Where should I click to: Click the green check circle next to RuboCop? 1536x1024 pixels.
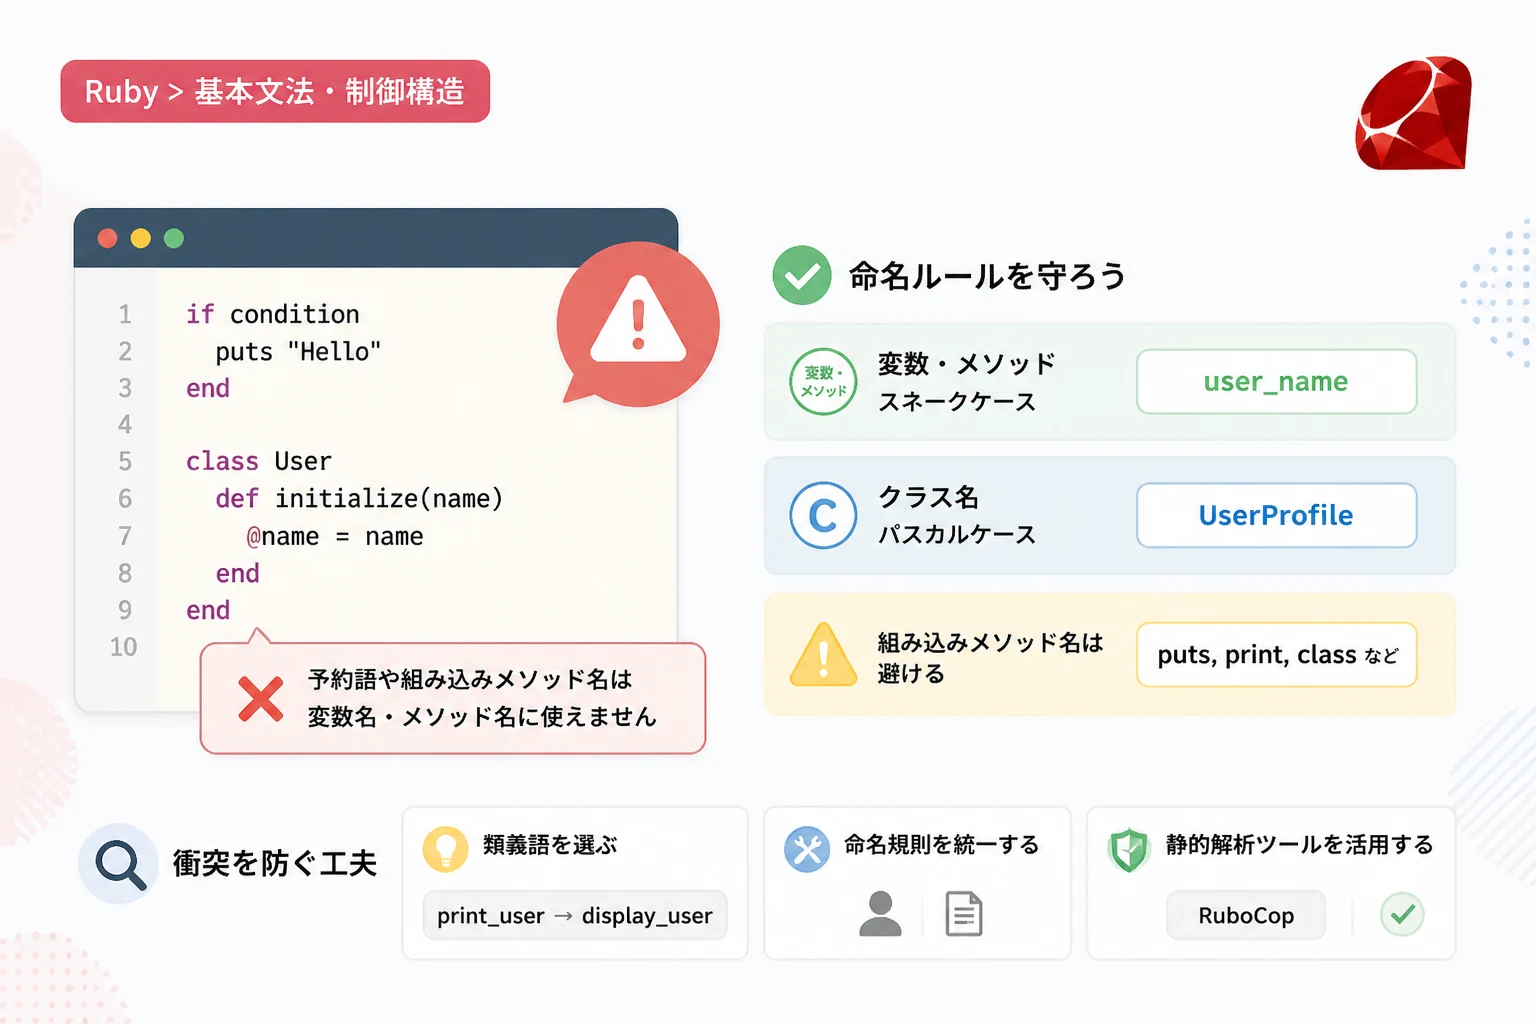pos(1402,914)
